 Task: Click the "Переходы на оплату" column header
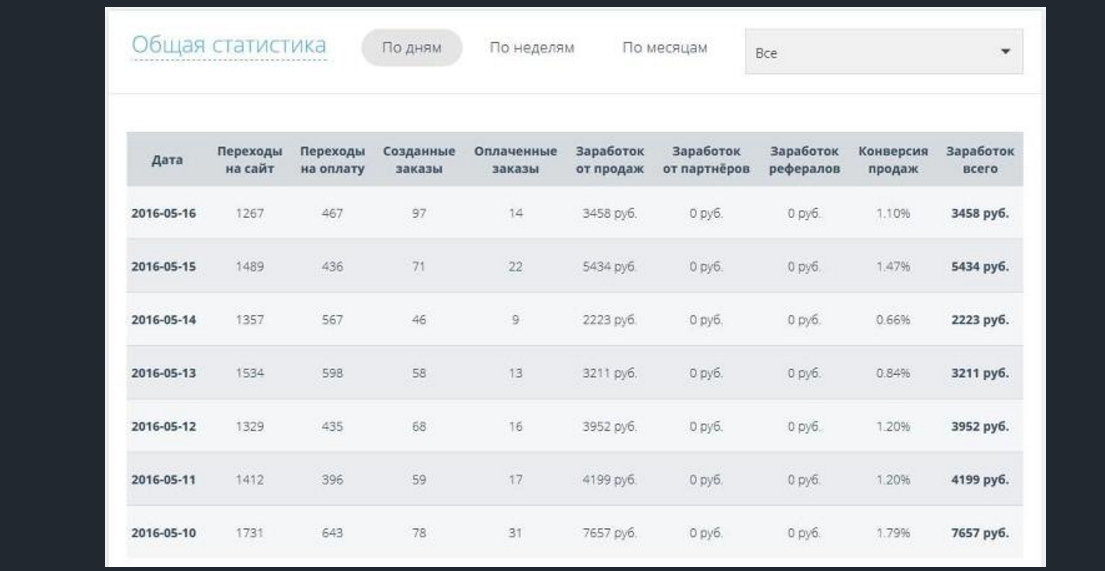click(332, 160)
